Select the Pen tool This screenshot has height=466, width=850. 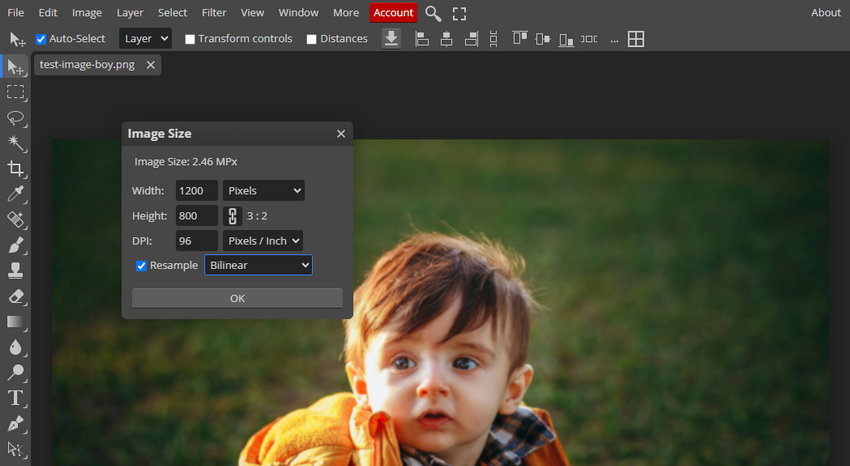pos(15,423)
